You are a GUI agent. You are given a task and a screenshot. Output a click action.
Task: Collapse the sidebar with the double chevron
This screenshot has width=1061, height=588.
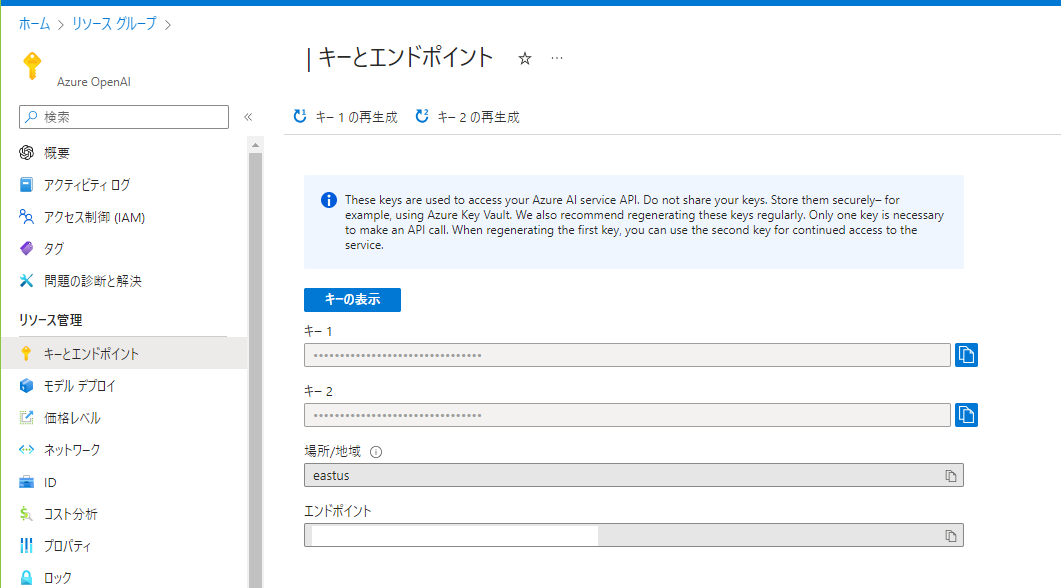coord(248,117)
